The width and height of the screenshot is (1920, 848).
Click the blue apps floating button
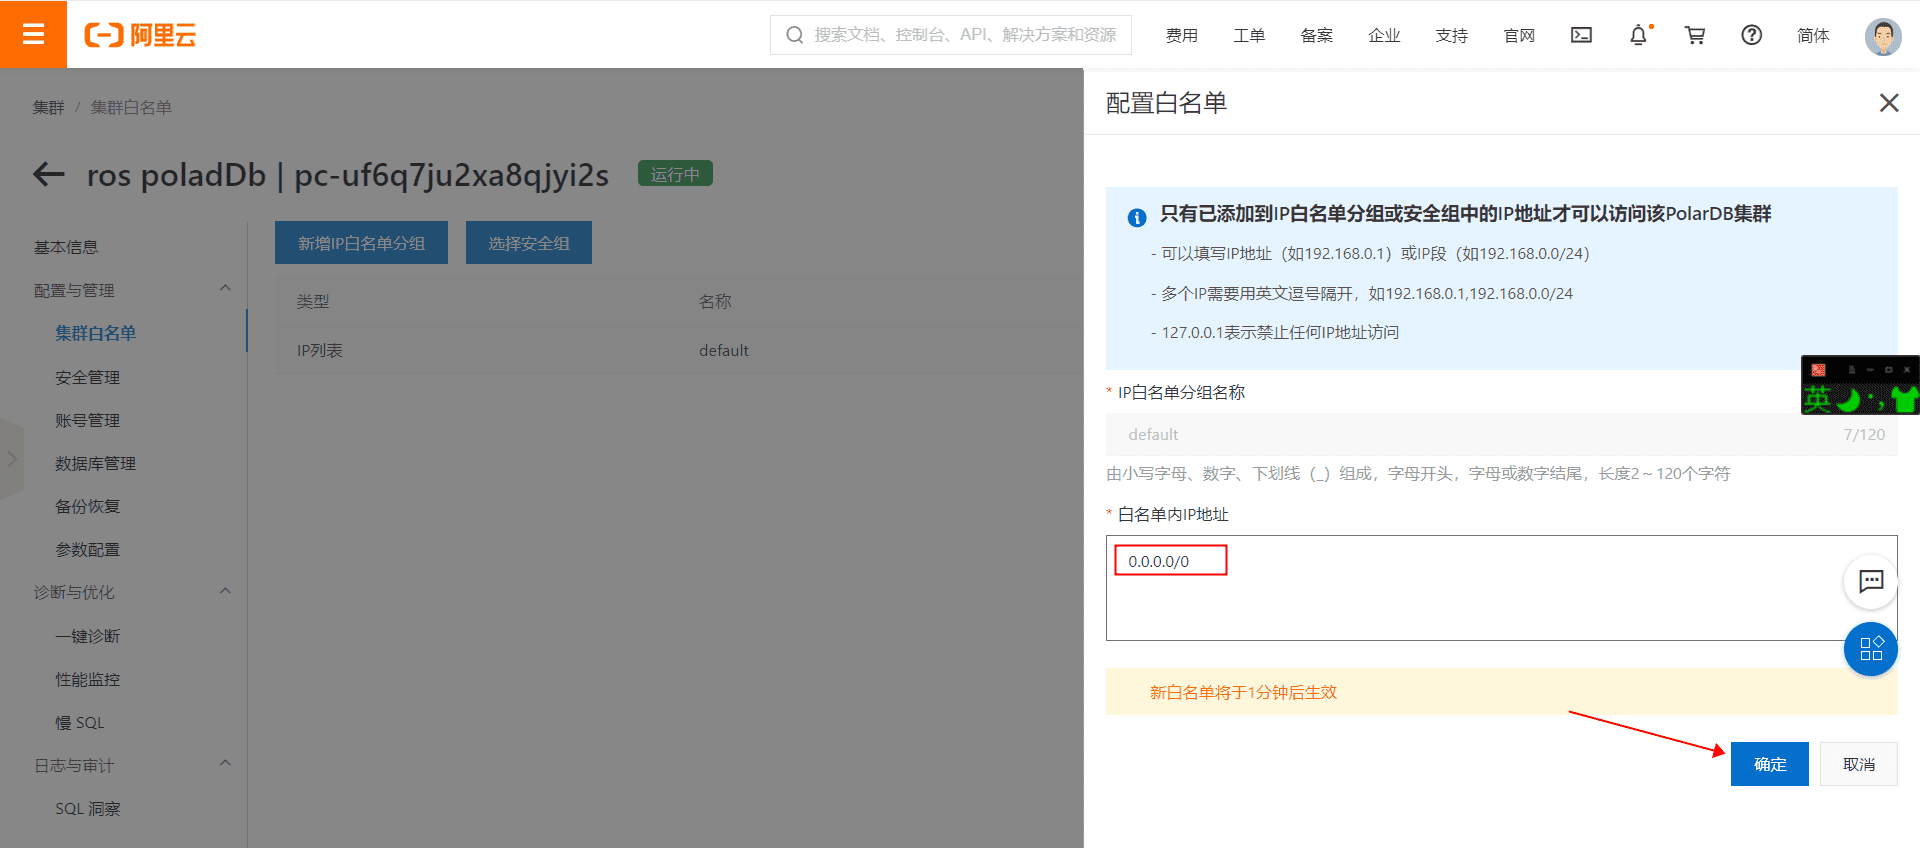(x=1870, y=649)
